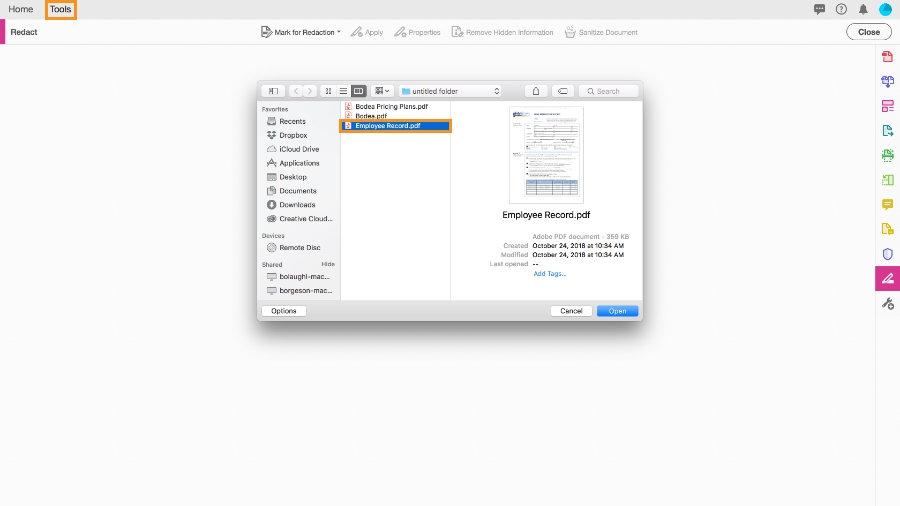The image size is (900, 506).
Task: Select the Redact tool in right sidebar
Action: (x=887, y=279)
